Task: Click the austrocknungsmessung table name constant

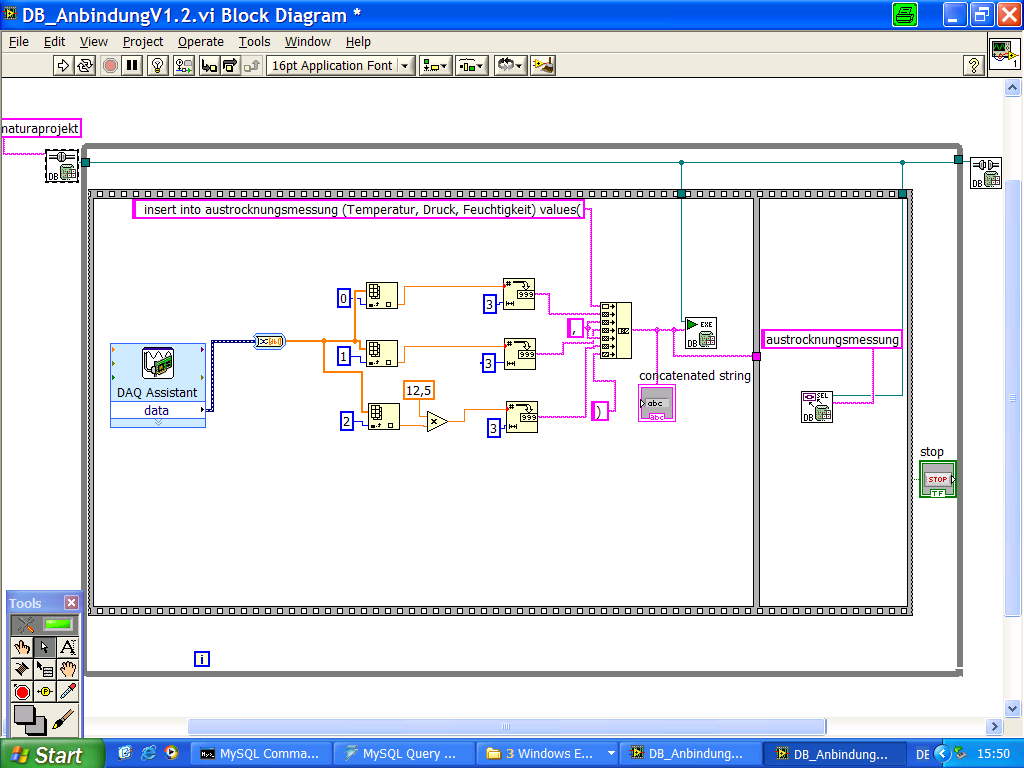Action: point(832,340)
